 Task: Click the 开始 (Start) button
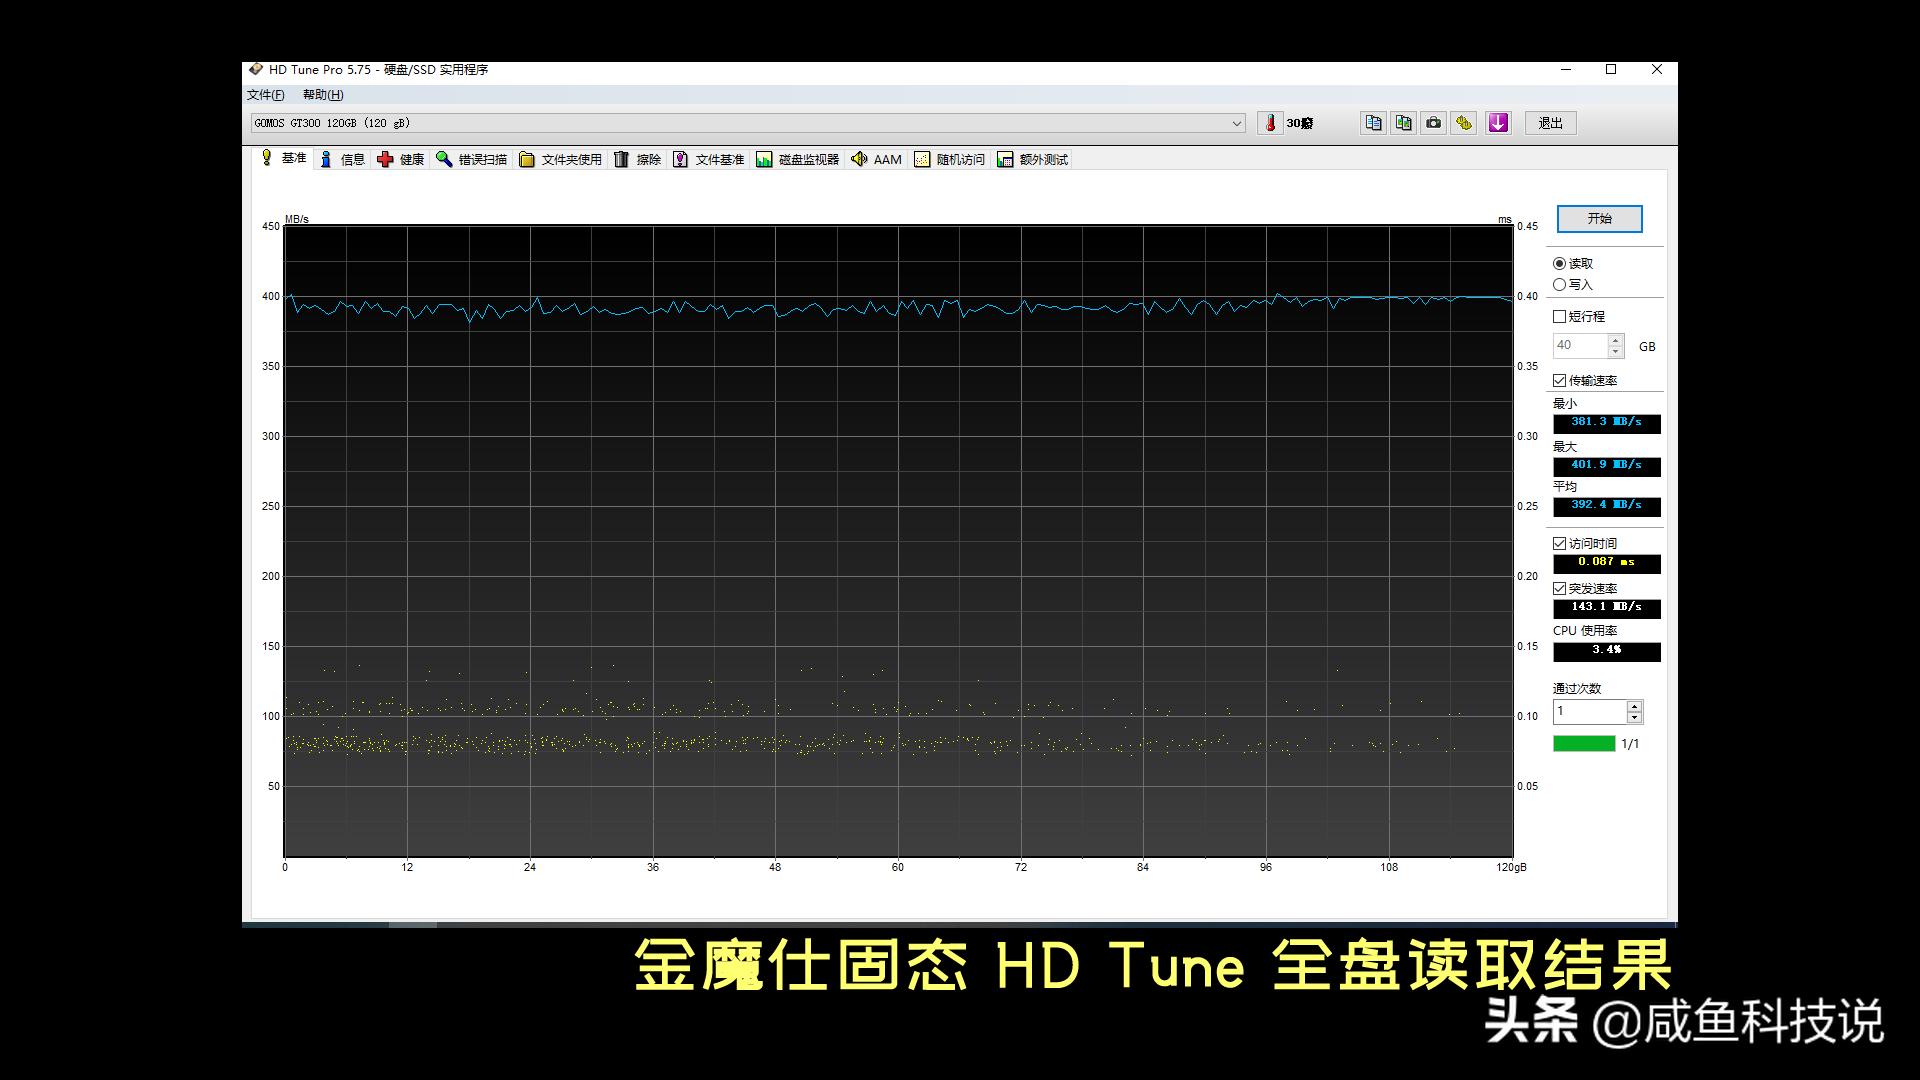point(1600,218)
